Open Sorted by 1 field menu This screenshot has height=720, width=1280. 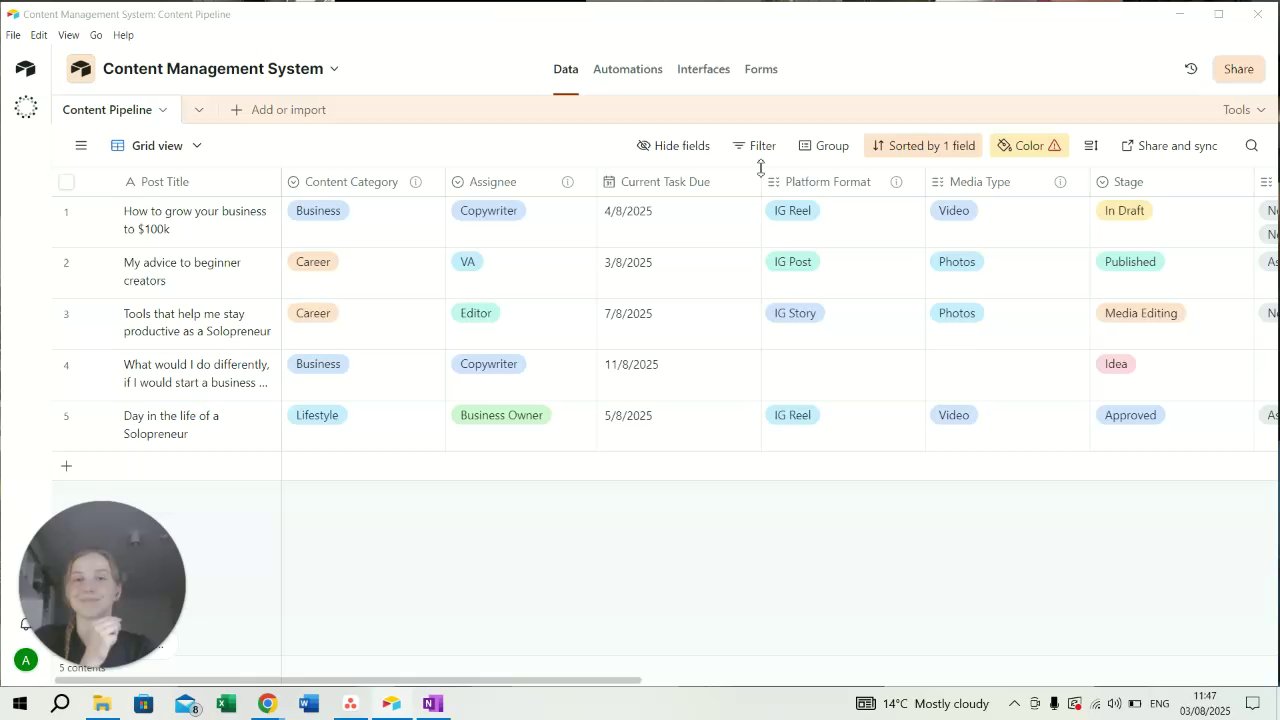click(x=923, y=146)
